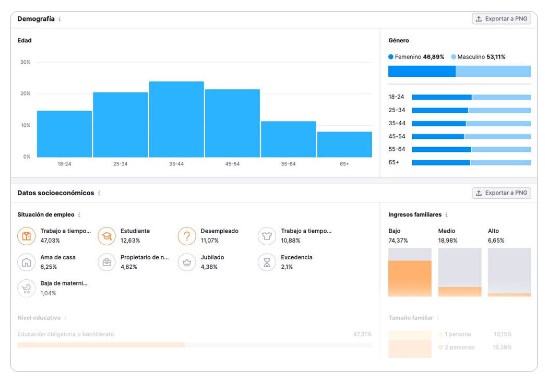Image resolution: width=545 pixels, height=380 pixels.
Task: Click the Tamaño familiar heading
Action: [410, 318]
